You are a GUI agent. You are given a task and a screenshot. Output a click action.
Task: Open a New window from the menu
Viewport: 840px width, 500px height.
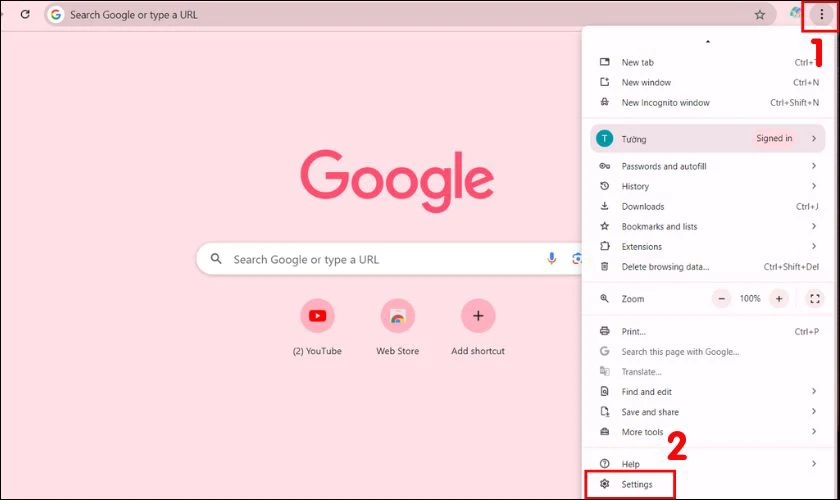pos(708,83)
